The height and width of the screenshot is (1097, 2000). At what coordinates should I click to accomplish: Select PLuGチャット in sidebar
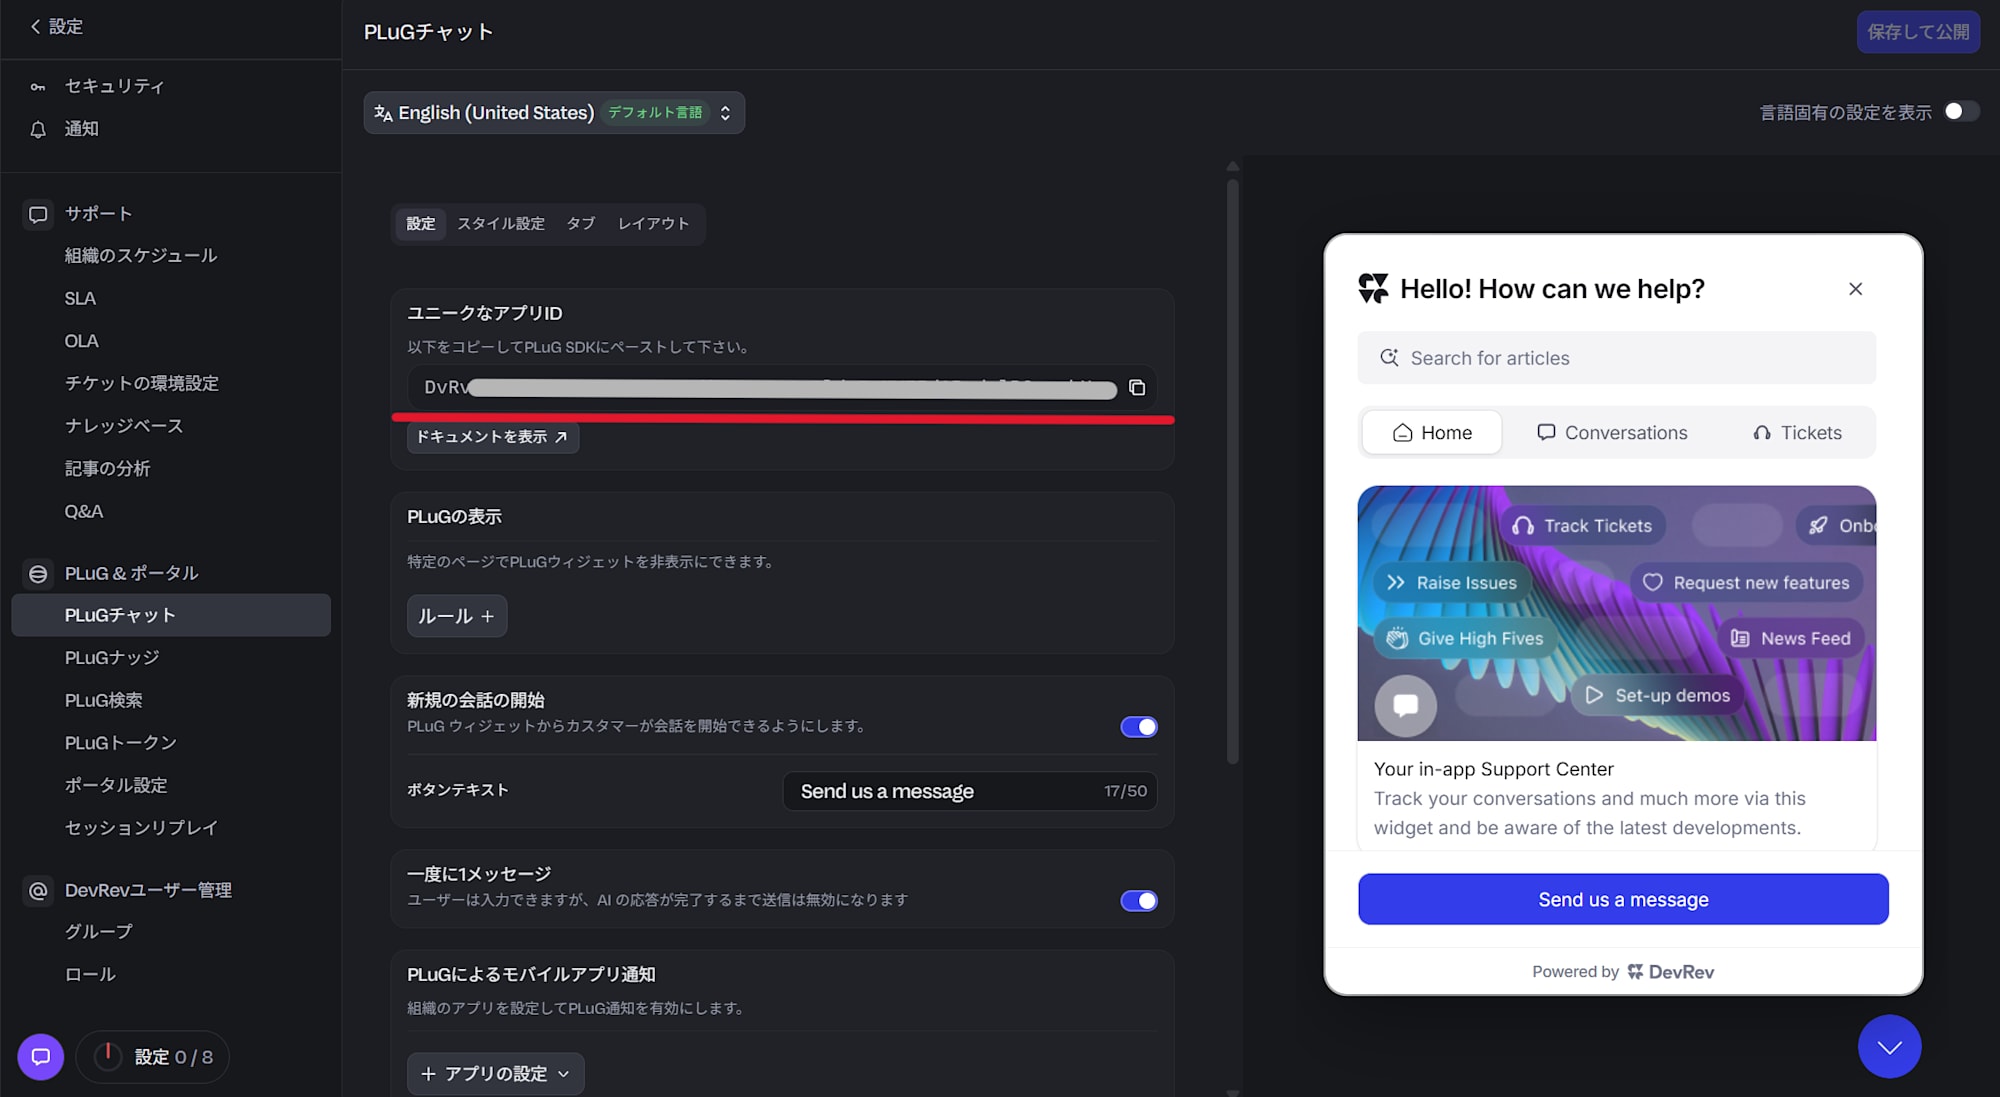(x=171, y=615)
